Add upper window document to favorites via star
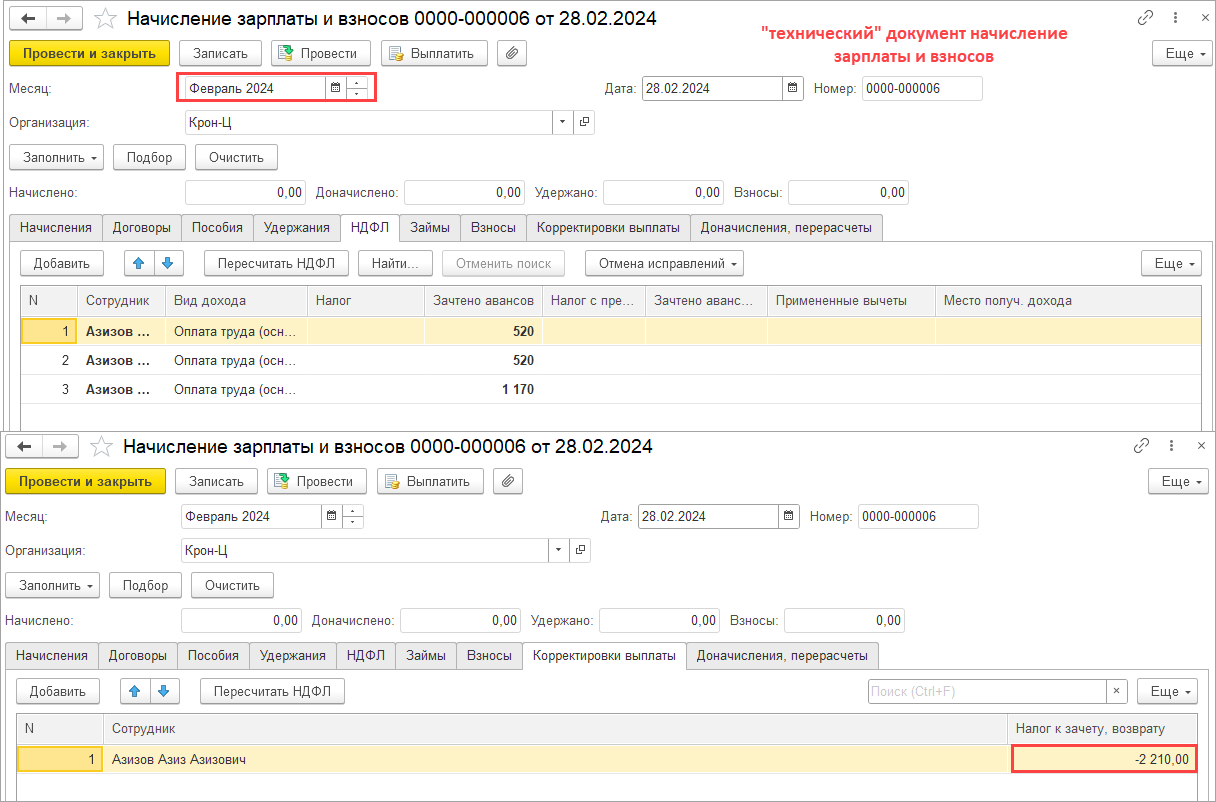The width and height of the screenshot is (1216, 802). coord(103,19)
